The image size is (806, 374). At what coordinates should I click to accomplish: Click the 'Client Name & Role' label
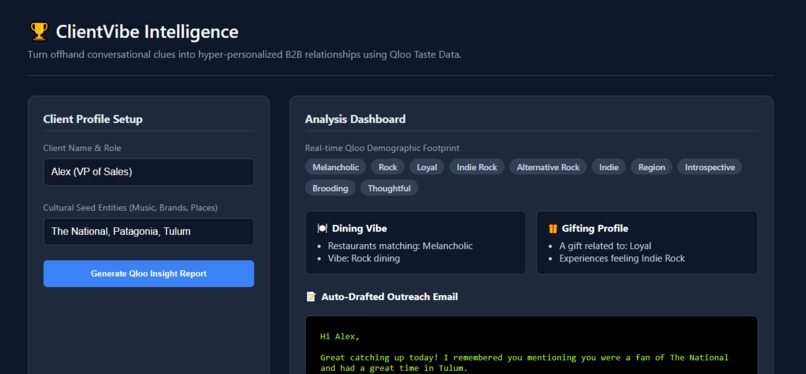point(82,148)
